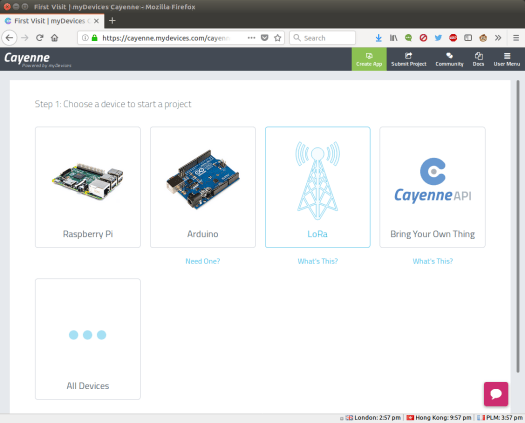Click the address bar URL
Image resolution: width=525 pixels, height=423 pixels.
(166, 38)
